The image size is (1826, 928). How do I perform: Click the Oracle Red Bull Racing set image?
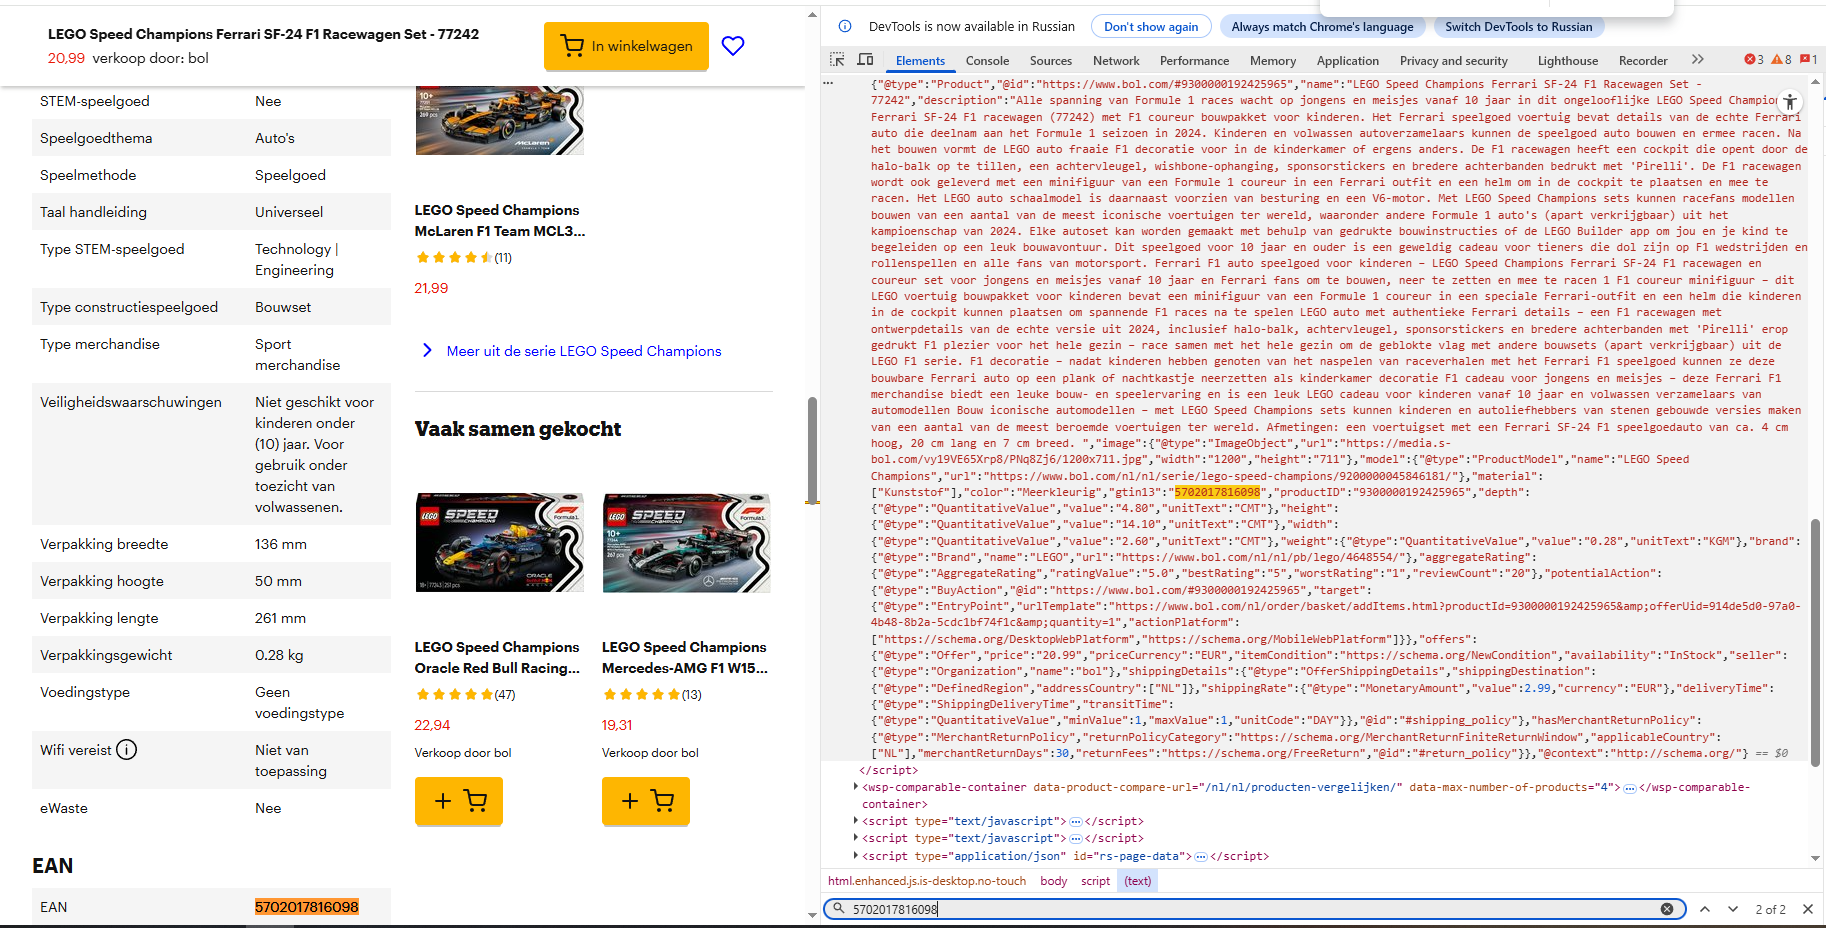click(499, 543)
